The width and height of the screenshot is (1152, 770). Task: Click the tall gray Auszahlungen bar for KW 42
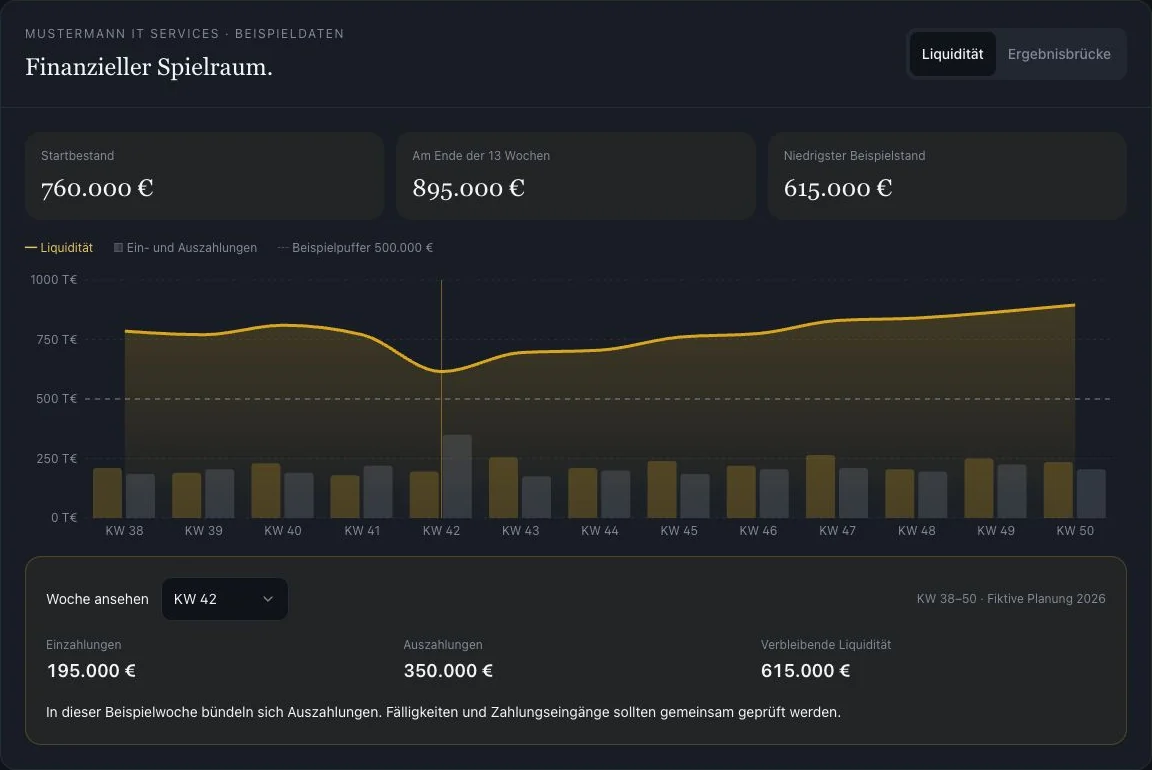point(458,476)
